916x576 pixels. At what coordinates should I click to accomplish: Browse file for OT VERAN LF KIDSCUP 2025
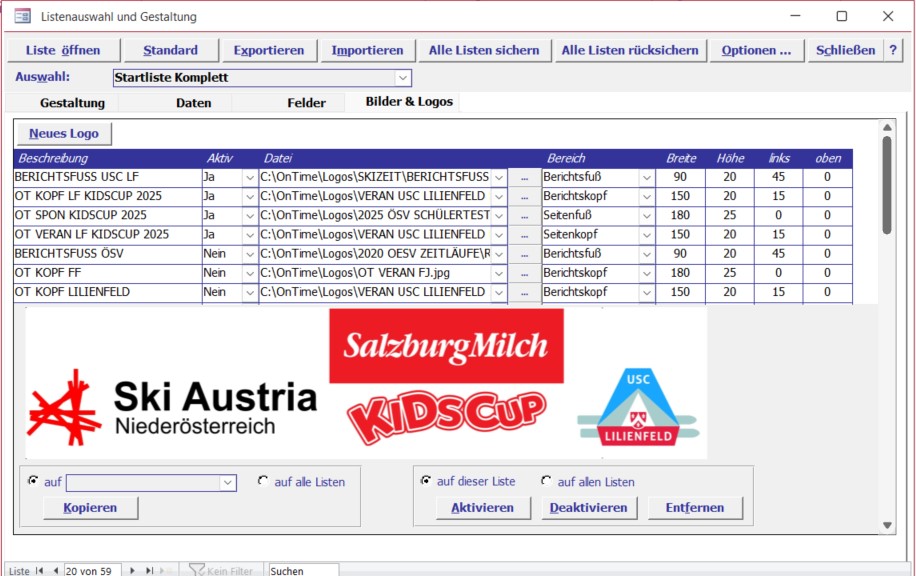tap(524, 235)
